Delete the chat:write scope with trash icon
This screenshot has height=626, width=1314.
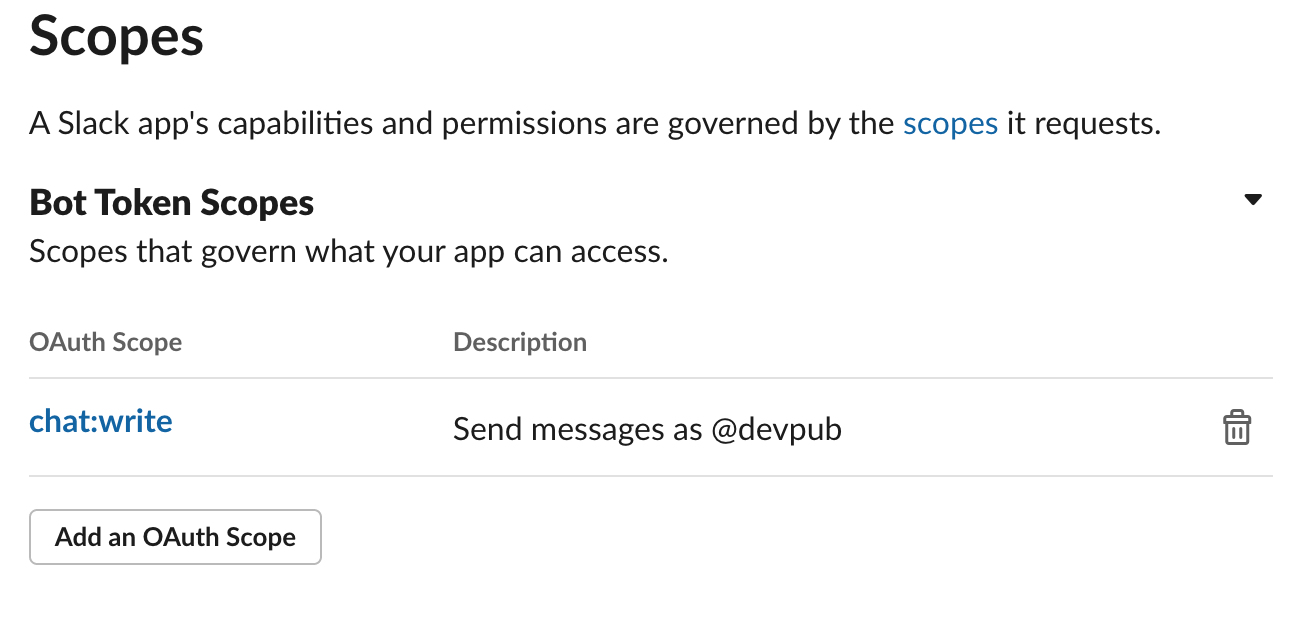pos(1237,427)
